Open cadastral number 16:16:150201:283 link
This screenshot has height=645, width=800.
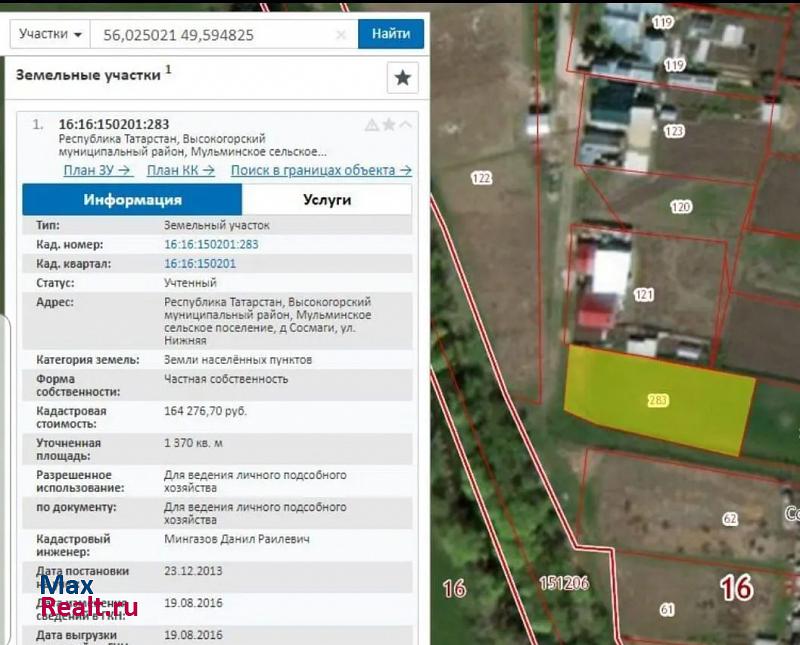click(211, 244)
